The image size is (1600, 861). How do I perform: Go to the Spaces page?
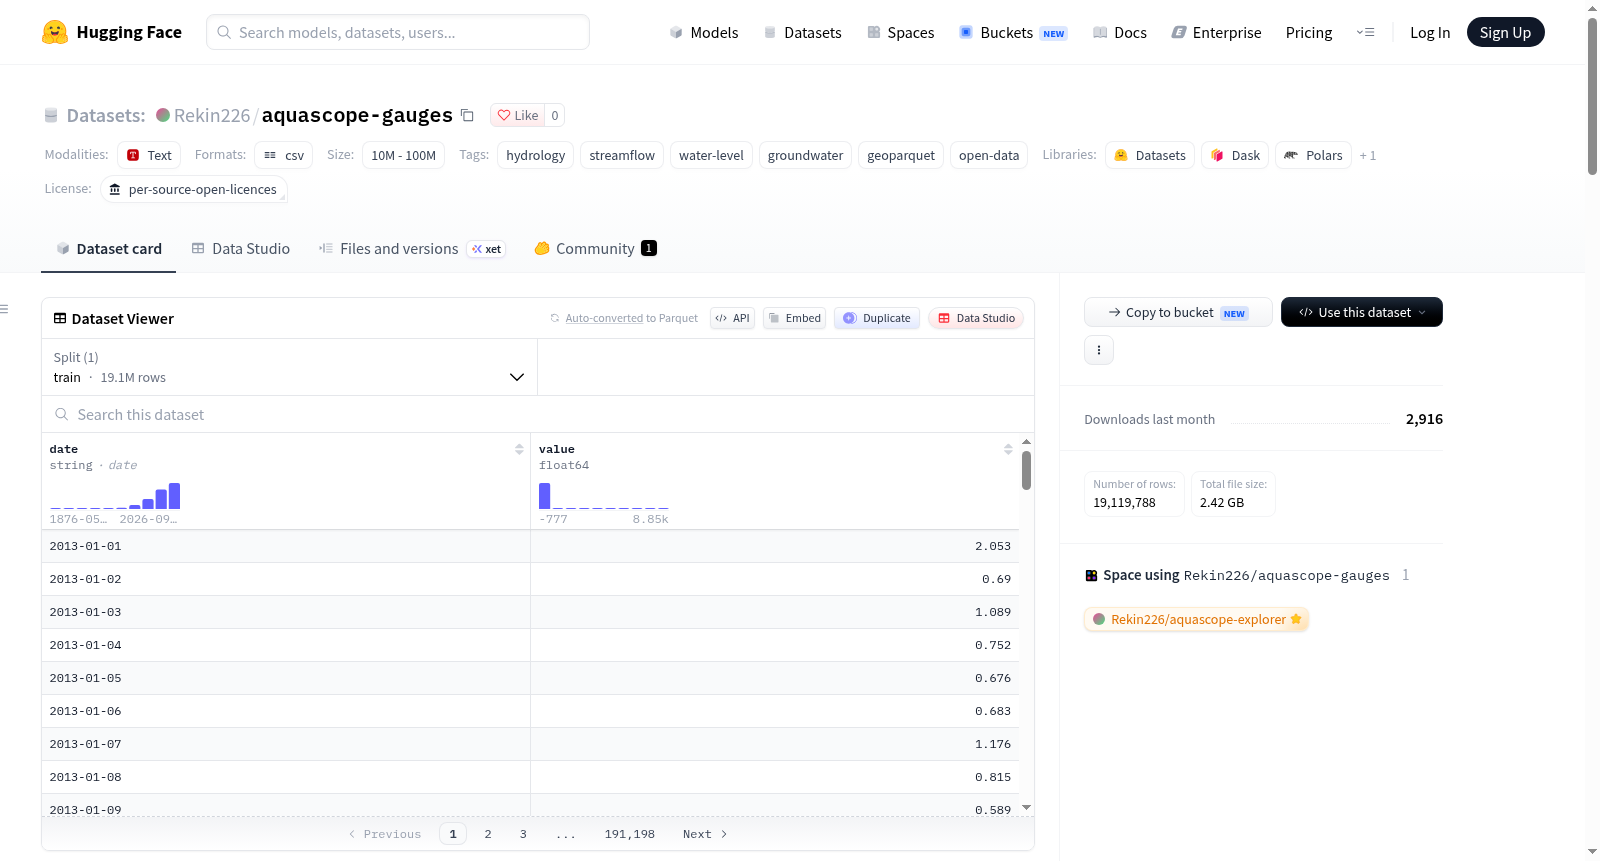[x=900, y=32]
